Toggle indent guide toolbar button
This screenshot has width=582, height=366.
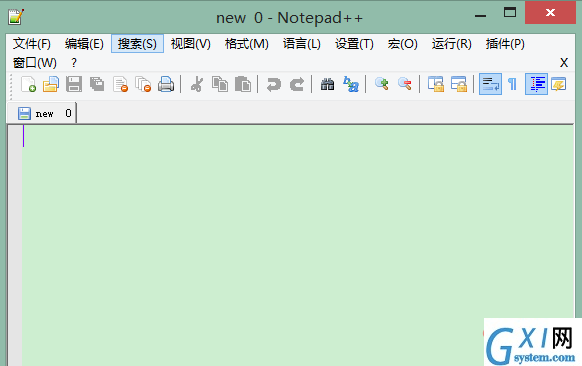536,84
